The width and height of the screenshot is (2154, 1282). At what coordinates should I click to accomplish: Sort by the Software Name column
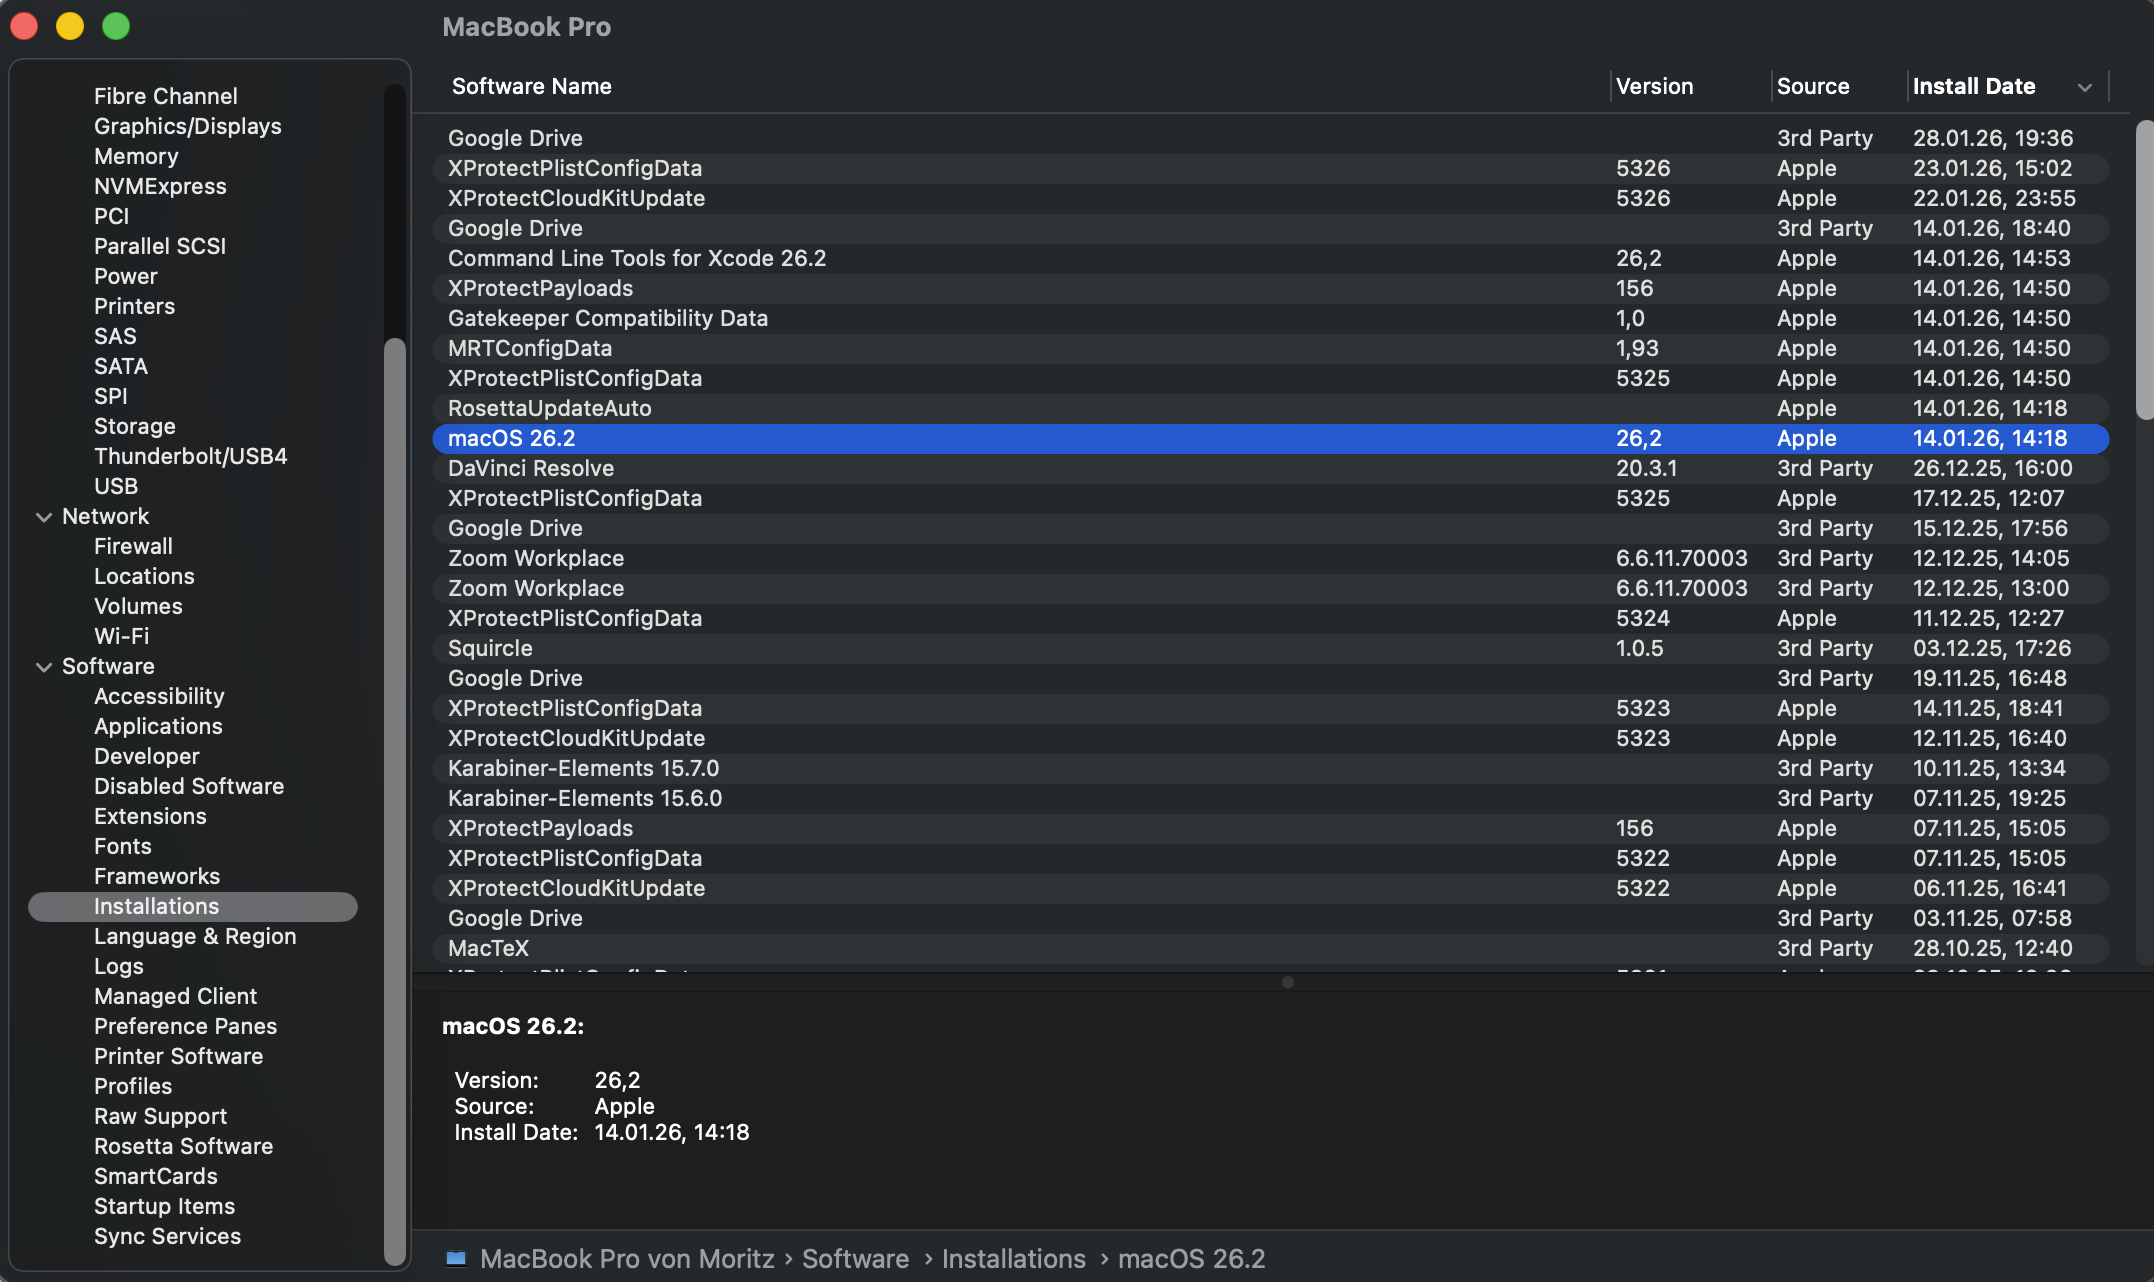[531, 87]
